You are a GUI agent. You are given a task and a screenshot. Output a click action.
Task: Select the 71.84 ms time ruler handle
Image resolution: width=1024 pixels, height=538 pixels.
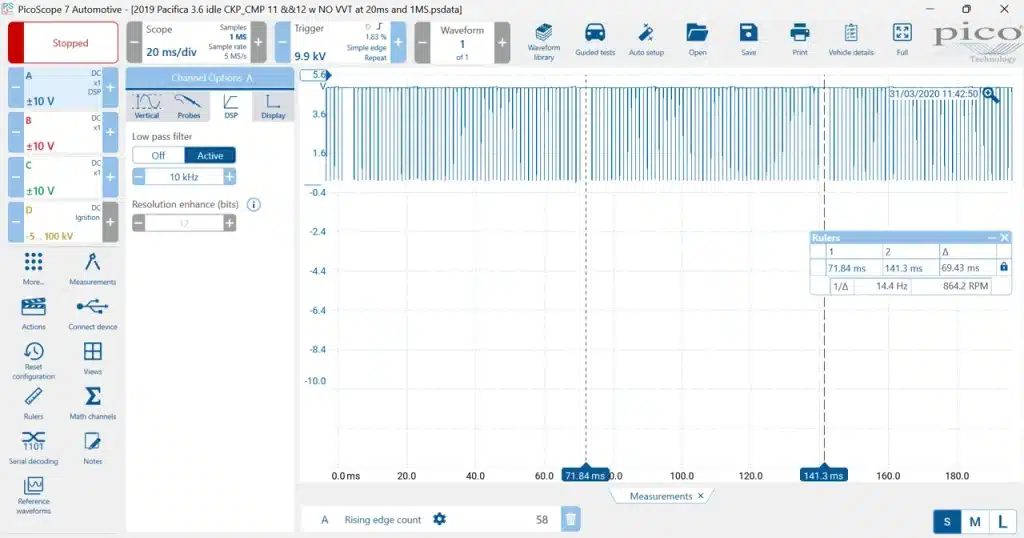[585, 475]
